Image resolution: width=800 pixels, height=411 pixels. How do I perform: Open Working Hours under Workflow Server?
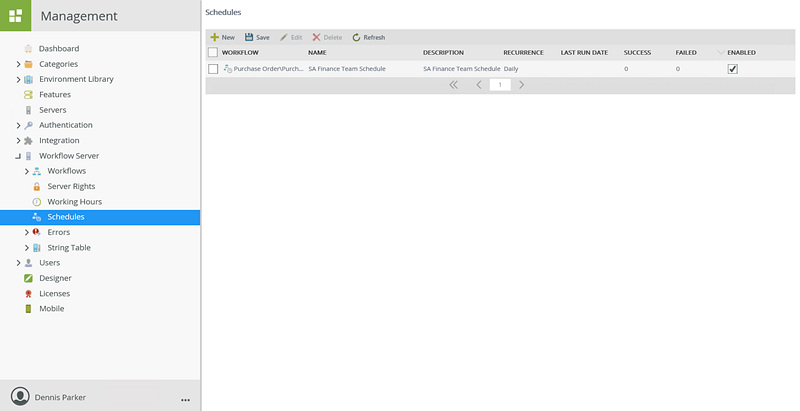tap(74, 201)
